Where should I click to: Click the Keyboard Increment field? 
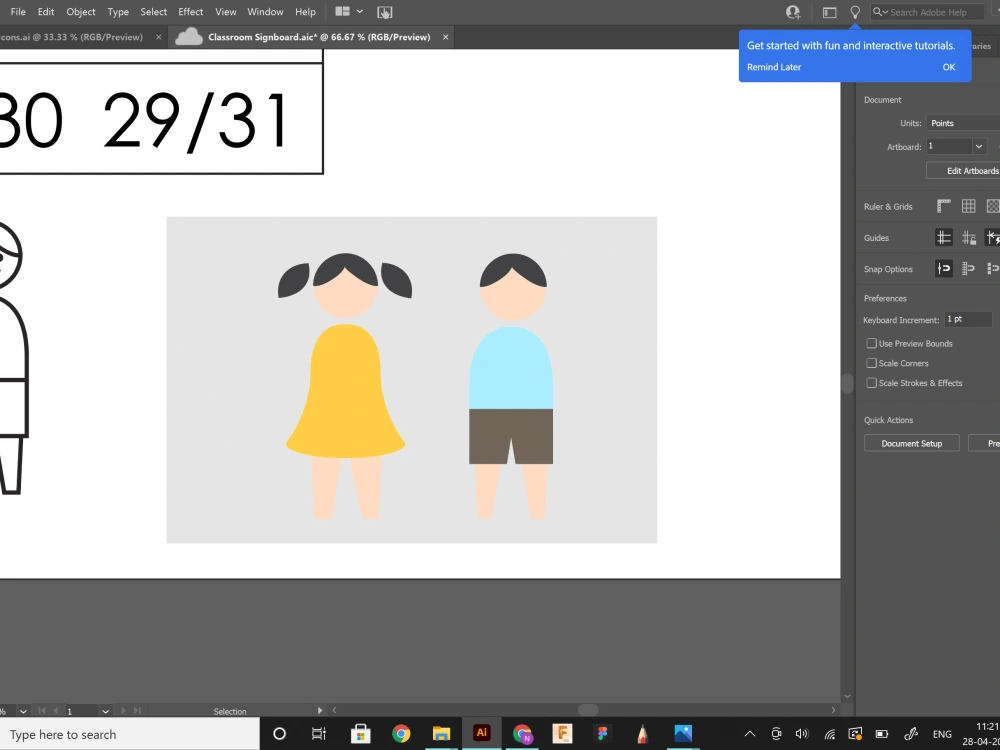[x=967, y=320]
